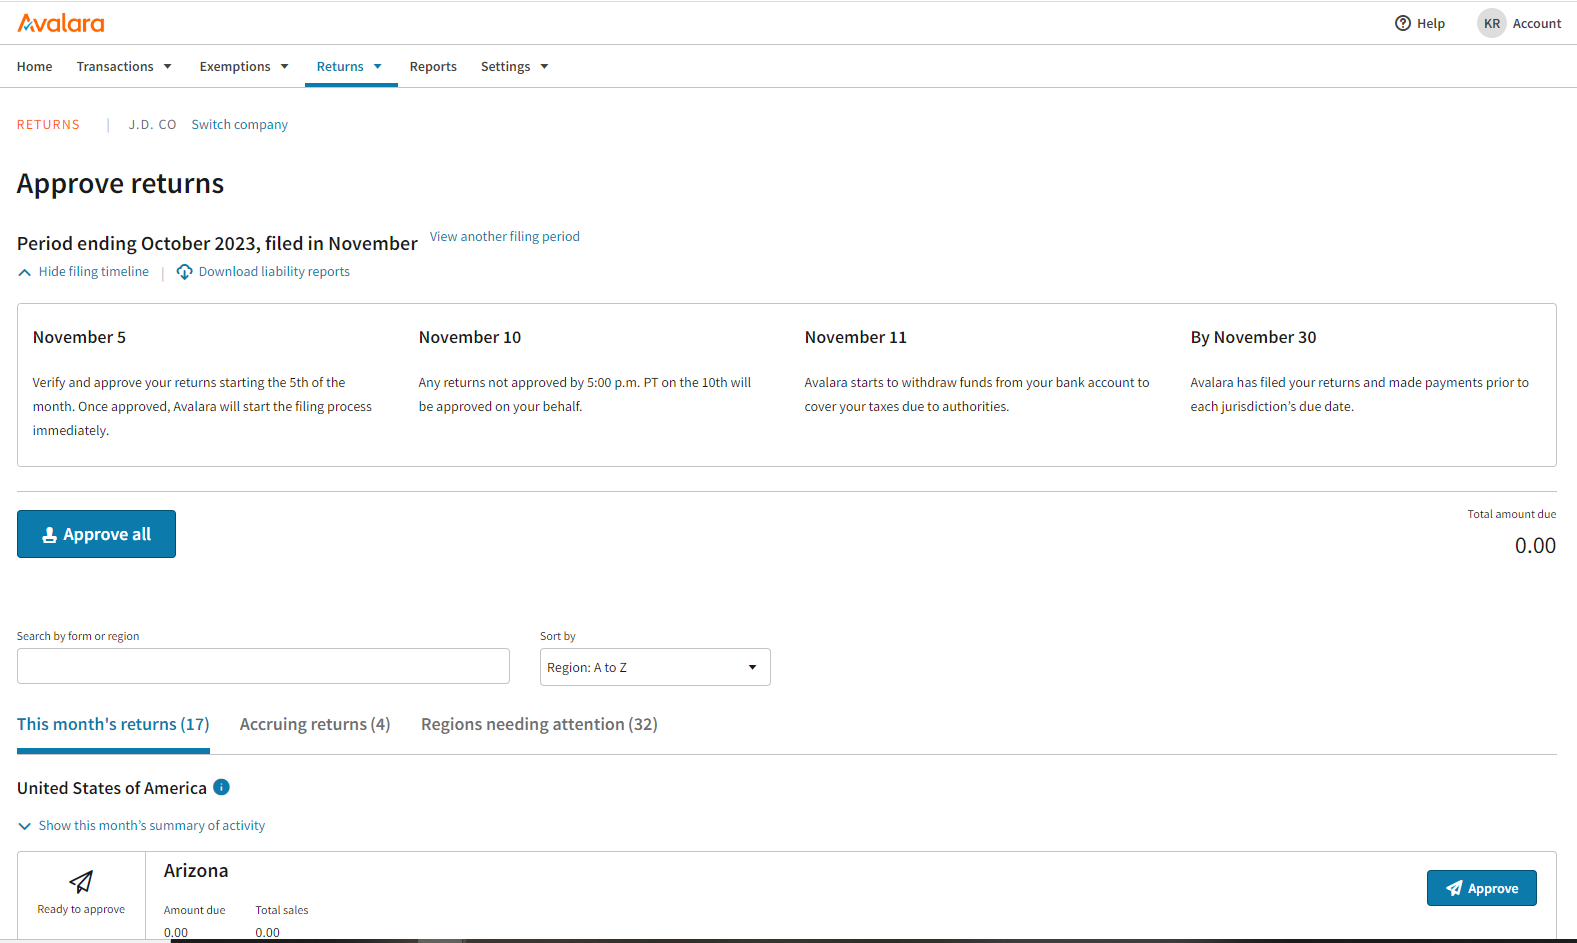This screenshot has height=943, width=1577.
Task: Click the Avalara logo
Action: click(x=61, y=23)
